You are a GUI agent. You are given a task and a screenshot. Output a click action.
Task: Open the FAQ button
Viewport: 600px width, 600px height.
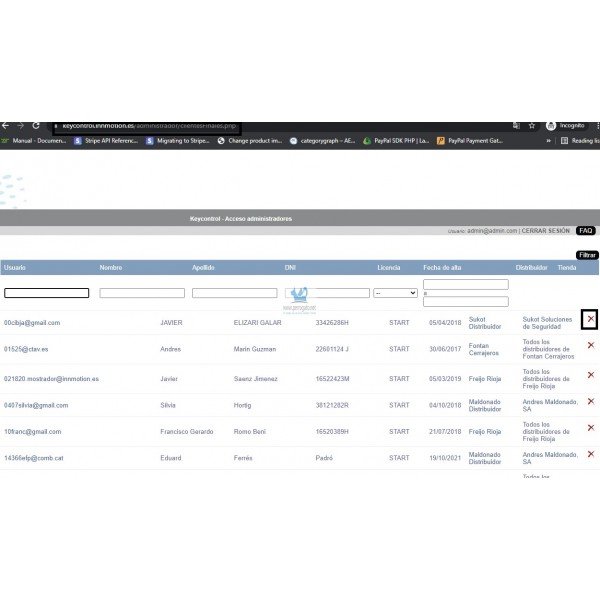[x=585, y=231]
